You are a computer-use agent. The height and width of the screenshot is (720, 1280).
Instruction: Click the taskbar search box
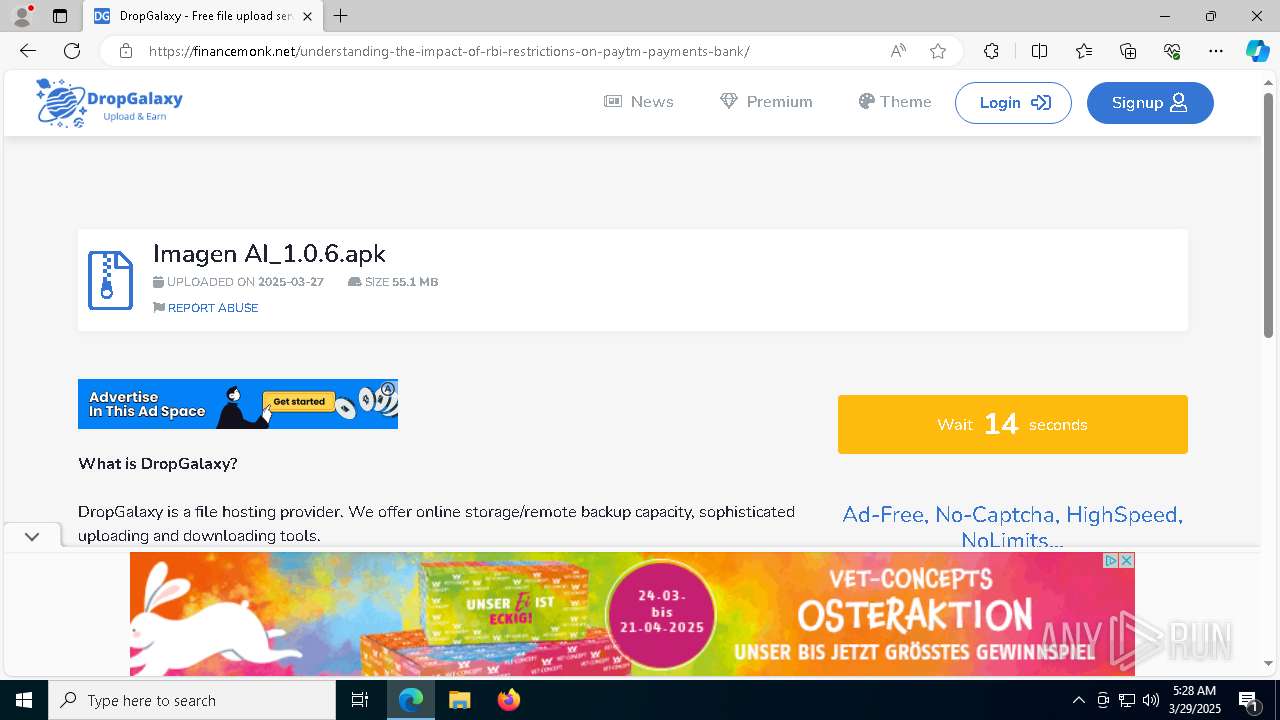click(192, 700)
